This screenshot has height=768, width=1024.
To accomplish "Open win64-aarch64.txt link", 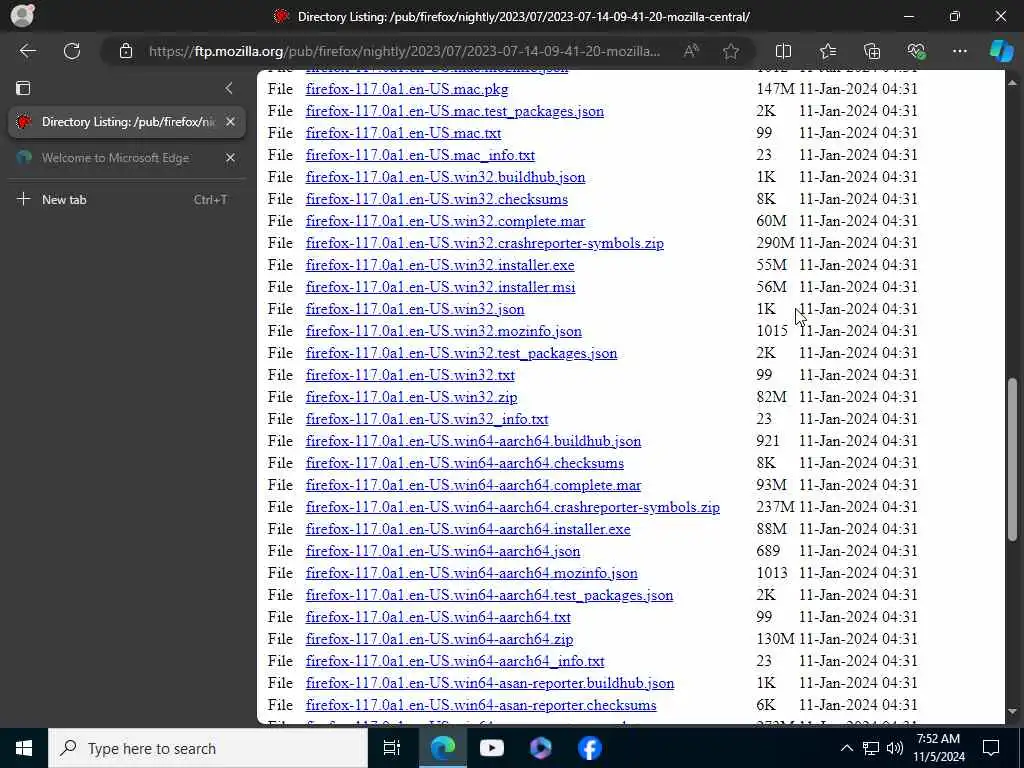I will (x=438, y=617).
